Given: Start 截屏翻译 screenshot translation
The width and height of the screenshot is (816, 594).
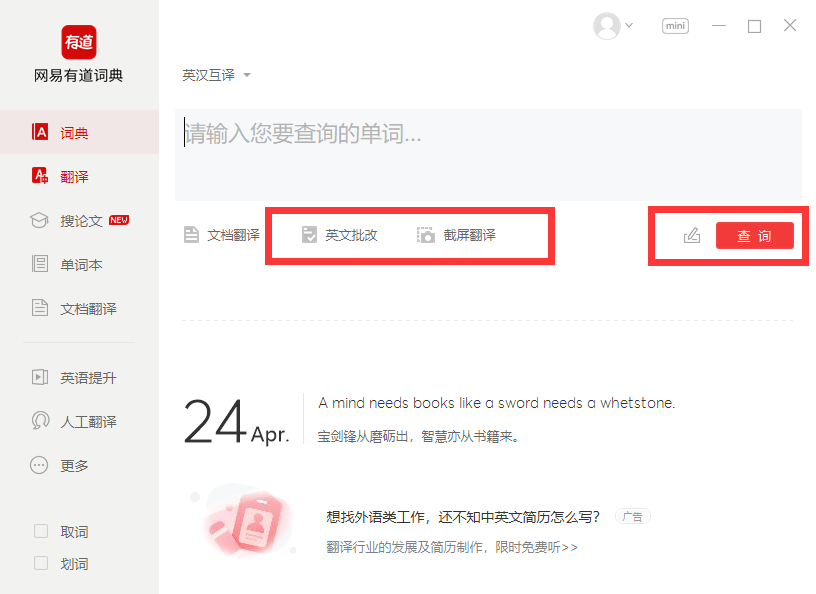Looking at the screenshot, I should pyautogui.click(x=457, y=235).
